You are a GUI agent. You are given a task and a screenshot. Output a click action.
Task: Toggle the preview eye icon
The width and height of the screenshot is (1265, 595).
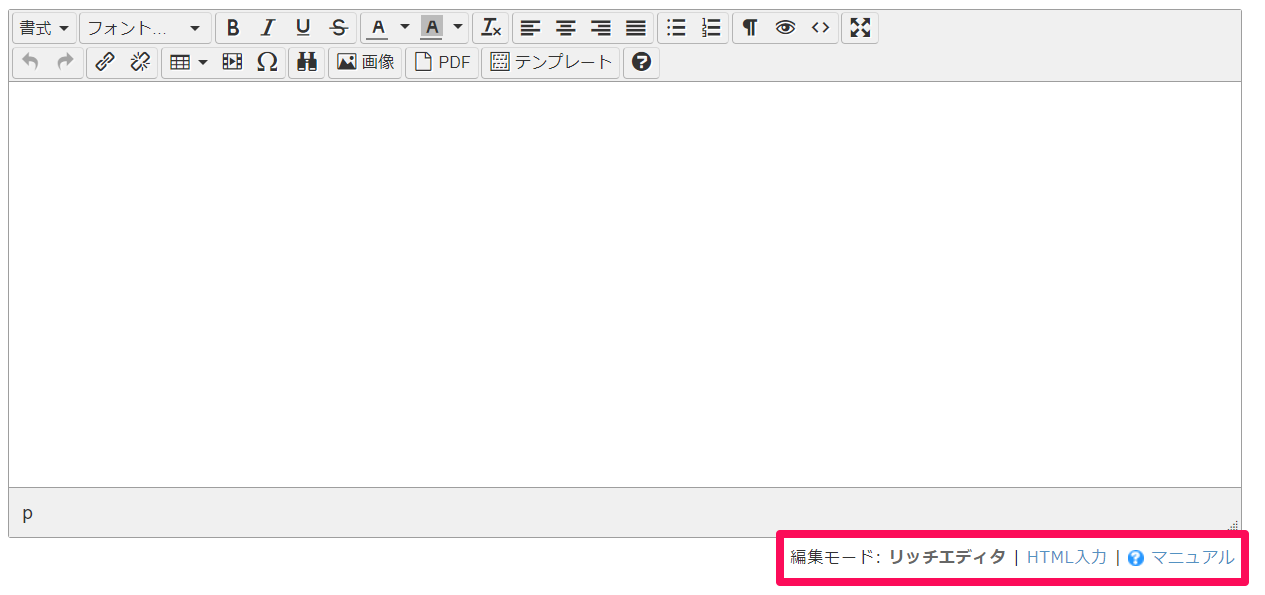784,27
